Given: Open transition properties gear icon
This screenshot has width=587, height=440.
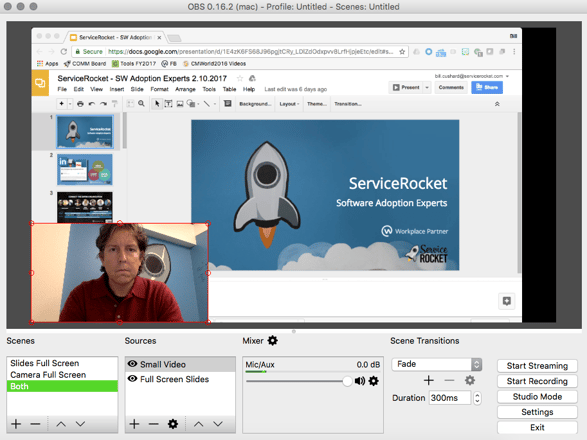Looking at the screenshot, I should click(x=469, y=380).
